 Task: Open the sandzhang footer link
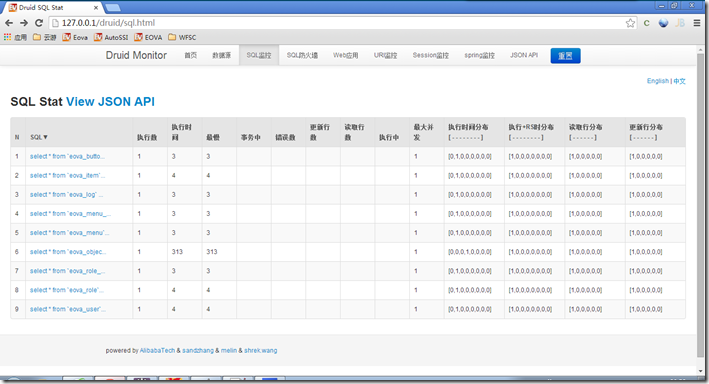(x=198, y=351)
